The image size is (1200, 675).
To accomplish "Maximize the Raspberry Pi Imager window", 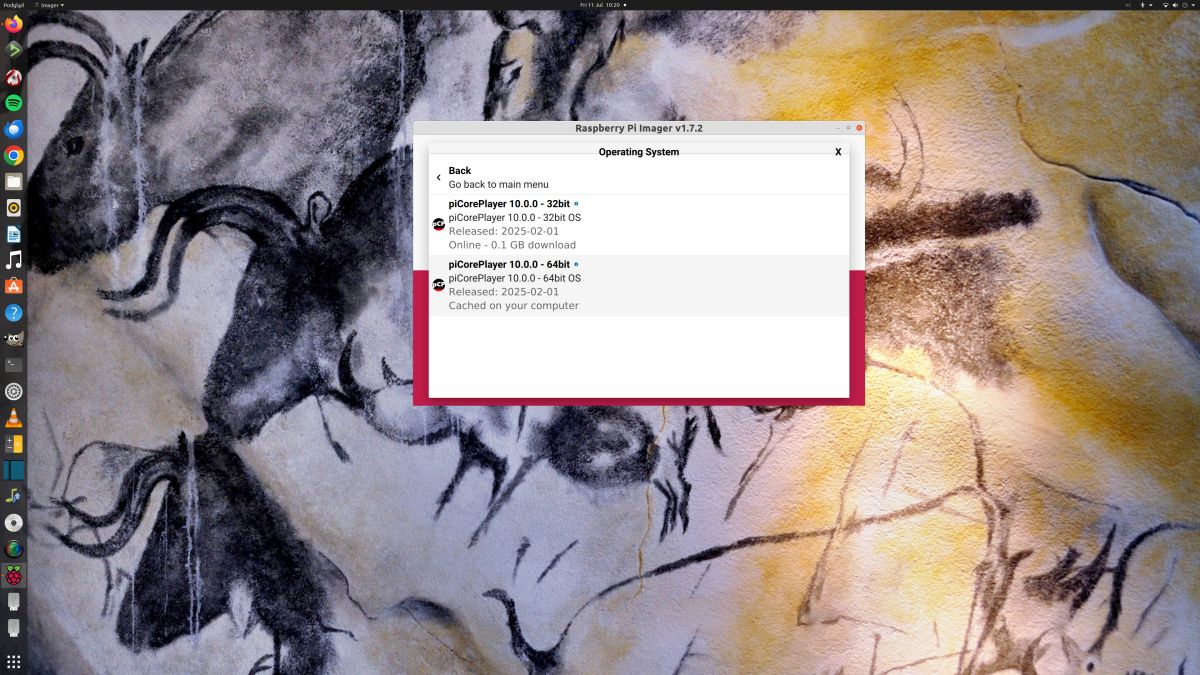I will 848,128.
